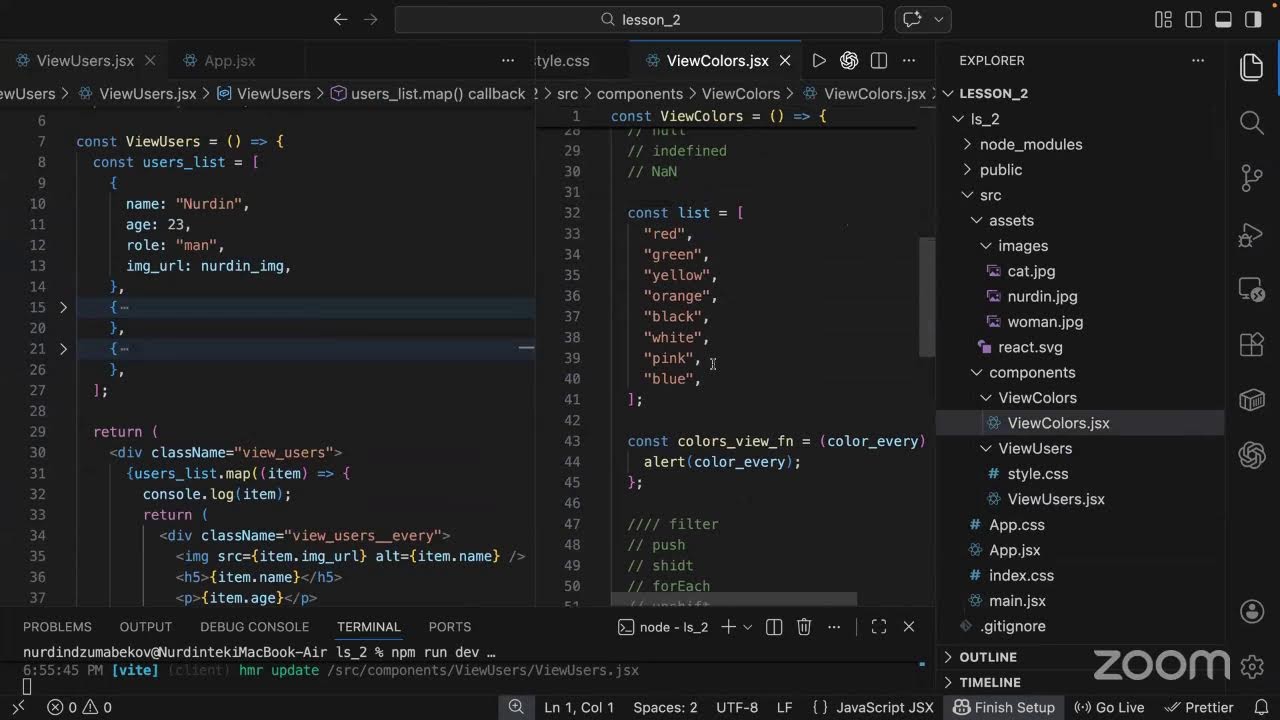
Task: Expand the node_modules folder
Action: (x=1031, y=144)
